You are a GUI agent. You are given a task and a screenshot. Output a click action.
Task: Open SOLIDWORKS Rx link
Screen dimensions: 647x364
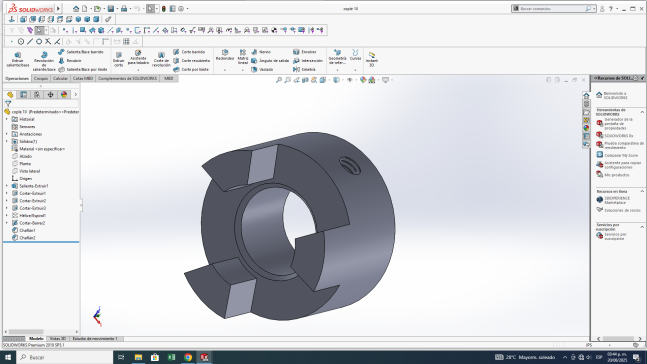click(615, 135)
